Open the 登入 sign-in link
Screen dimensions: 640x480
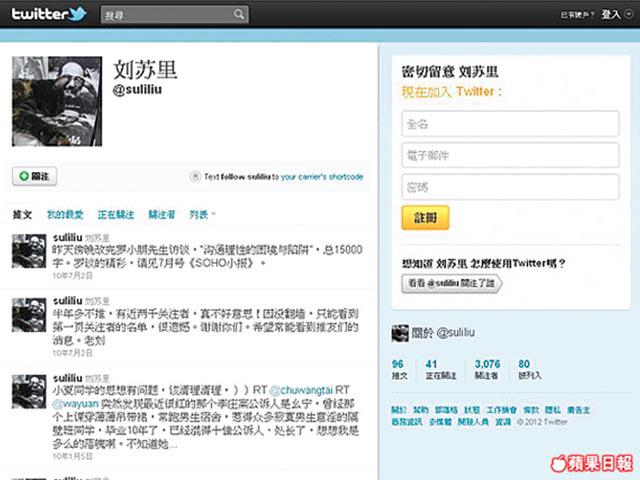[x=611, y=14]
